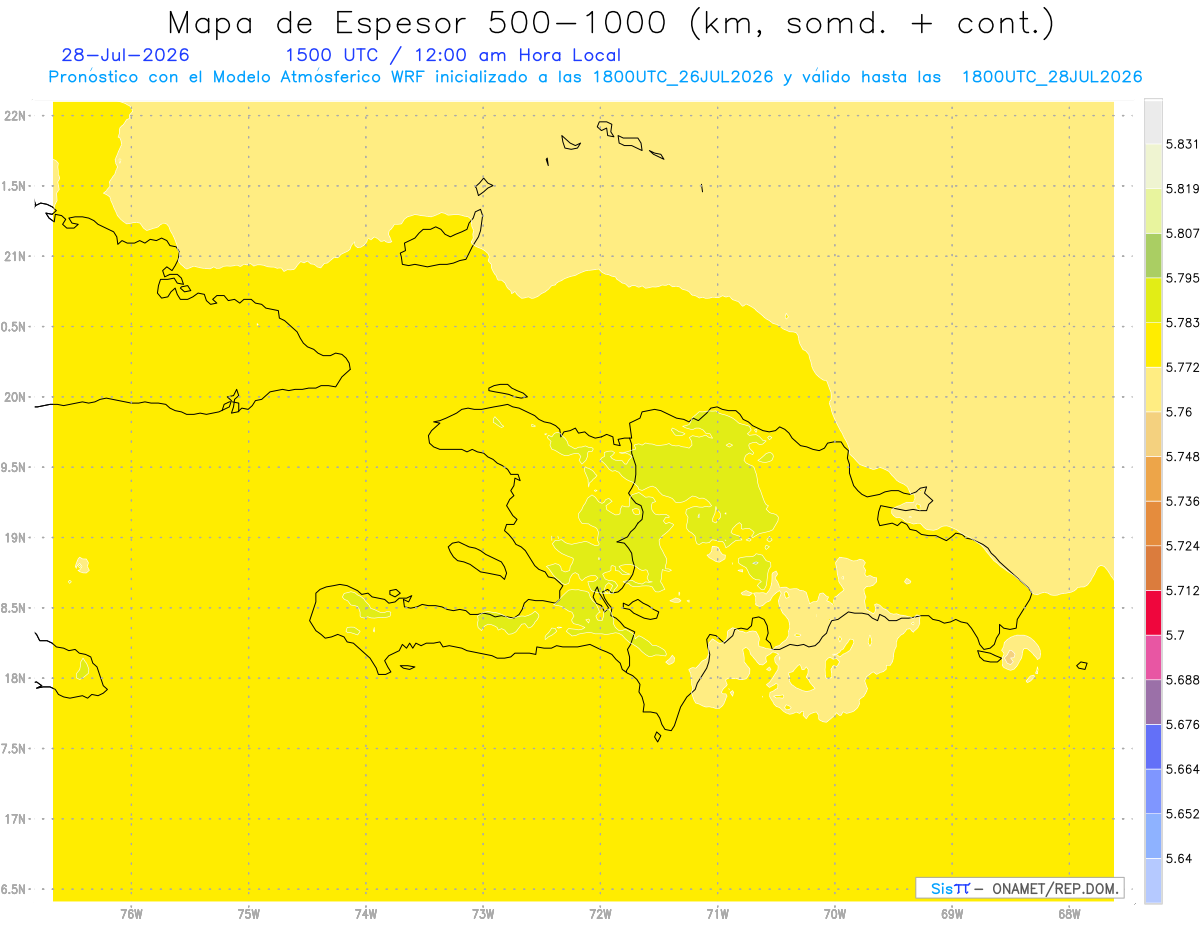Click the pink swatch in the color legend
The height and width of the screenshot is (927, 1200).
point(1153,657)
